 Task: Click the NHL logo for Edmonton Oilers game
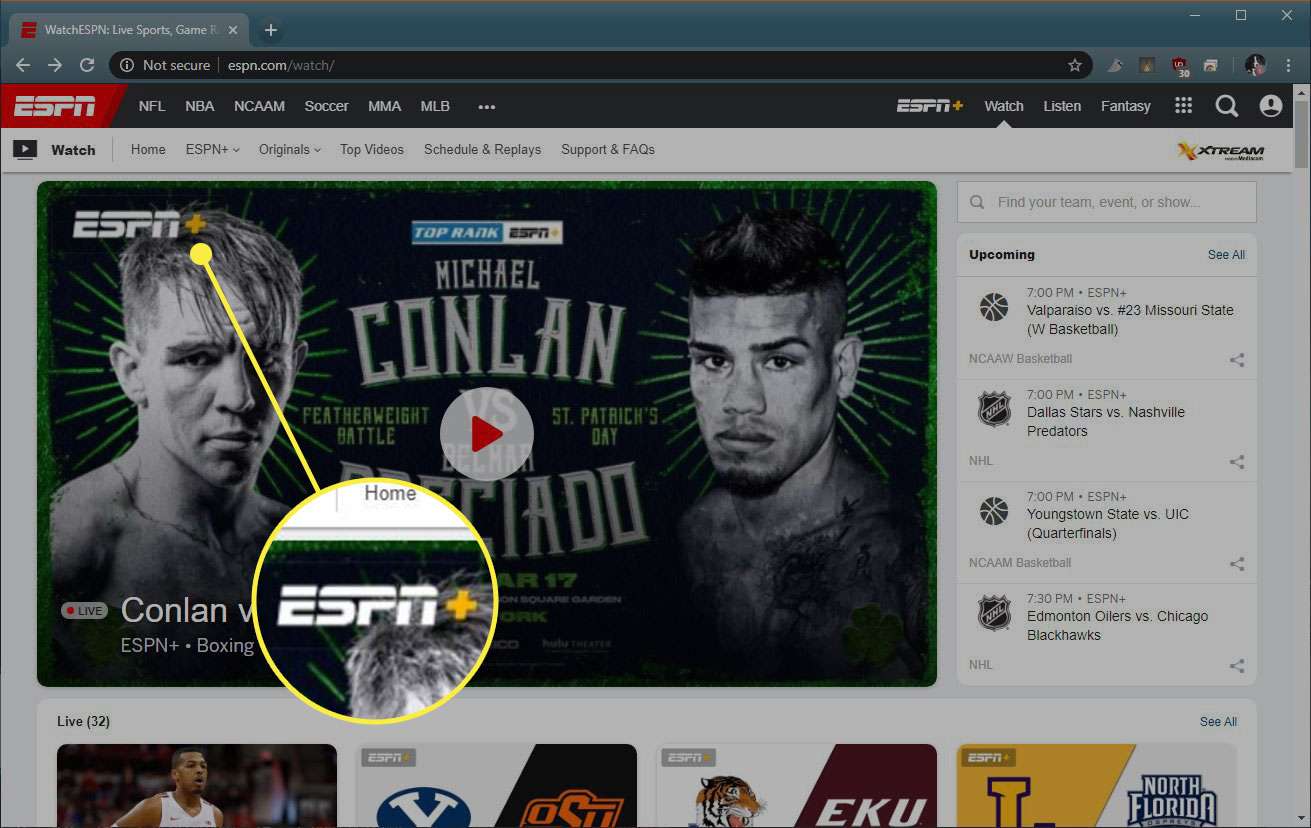(994, 613)
